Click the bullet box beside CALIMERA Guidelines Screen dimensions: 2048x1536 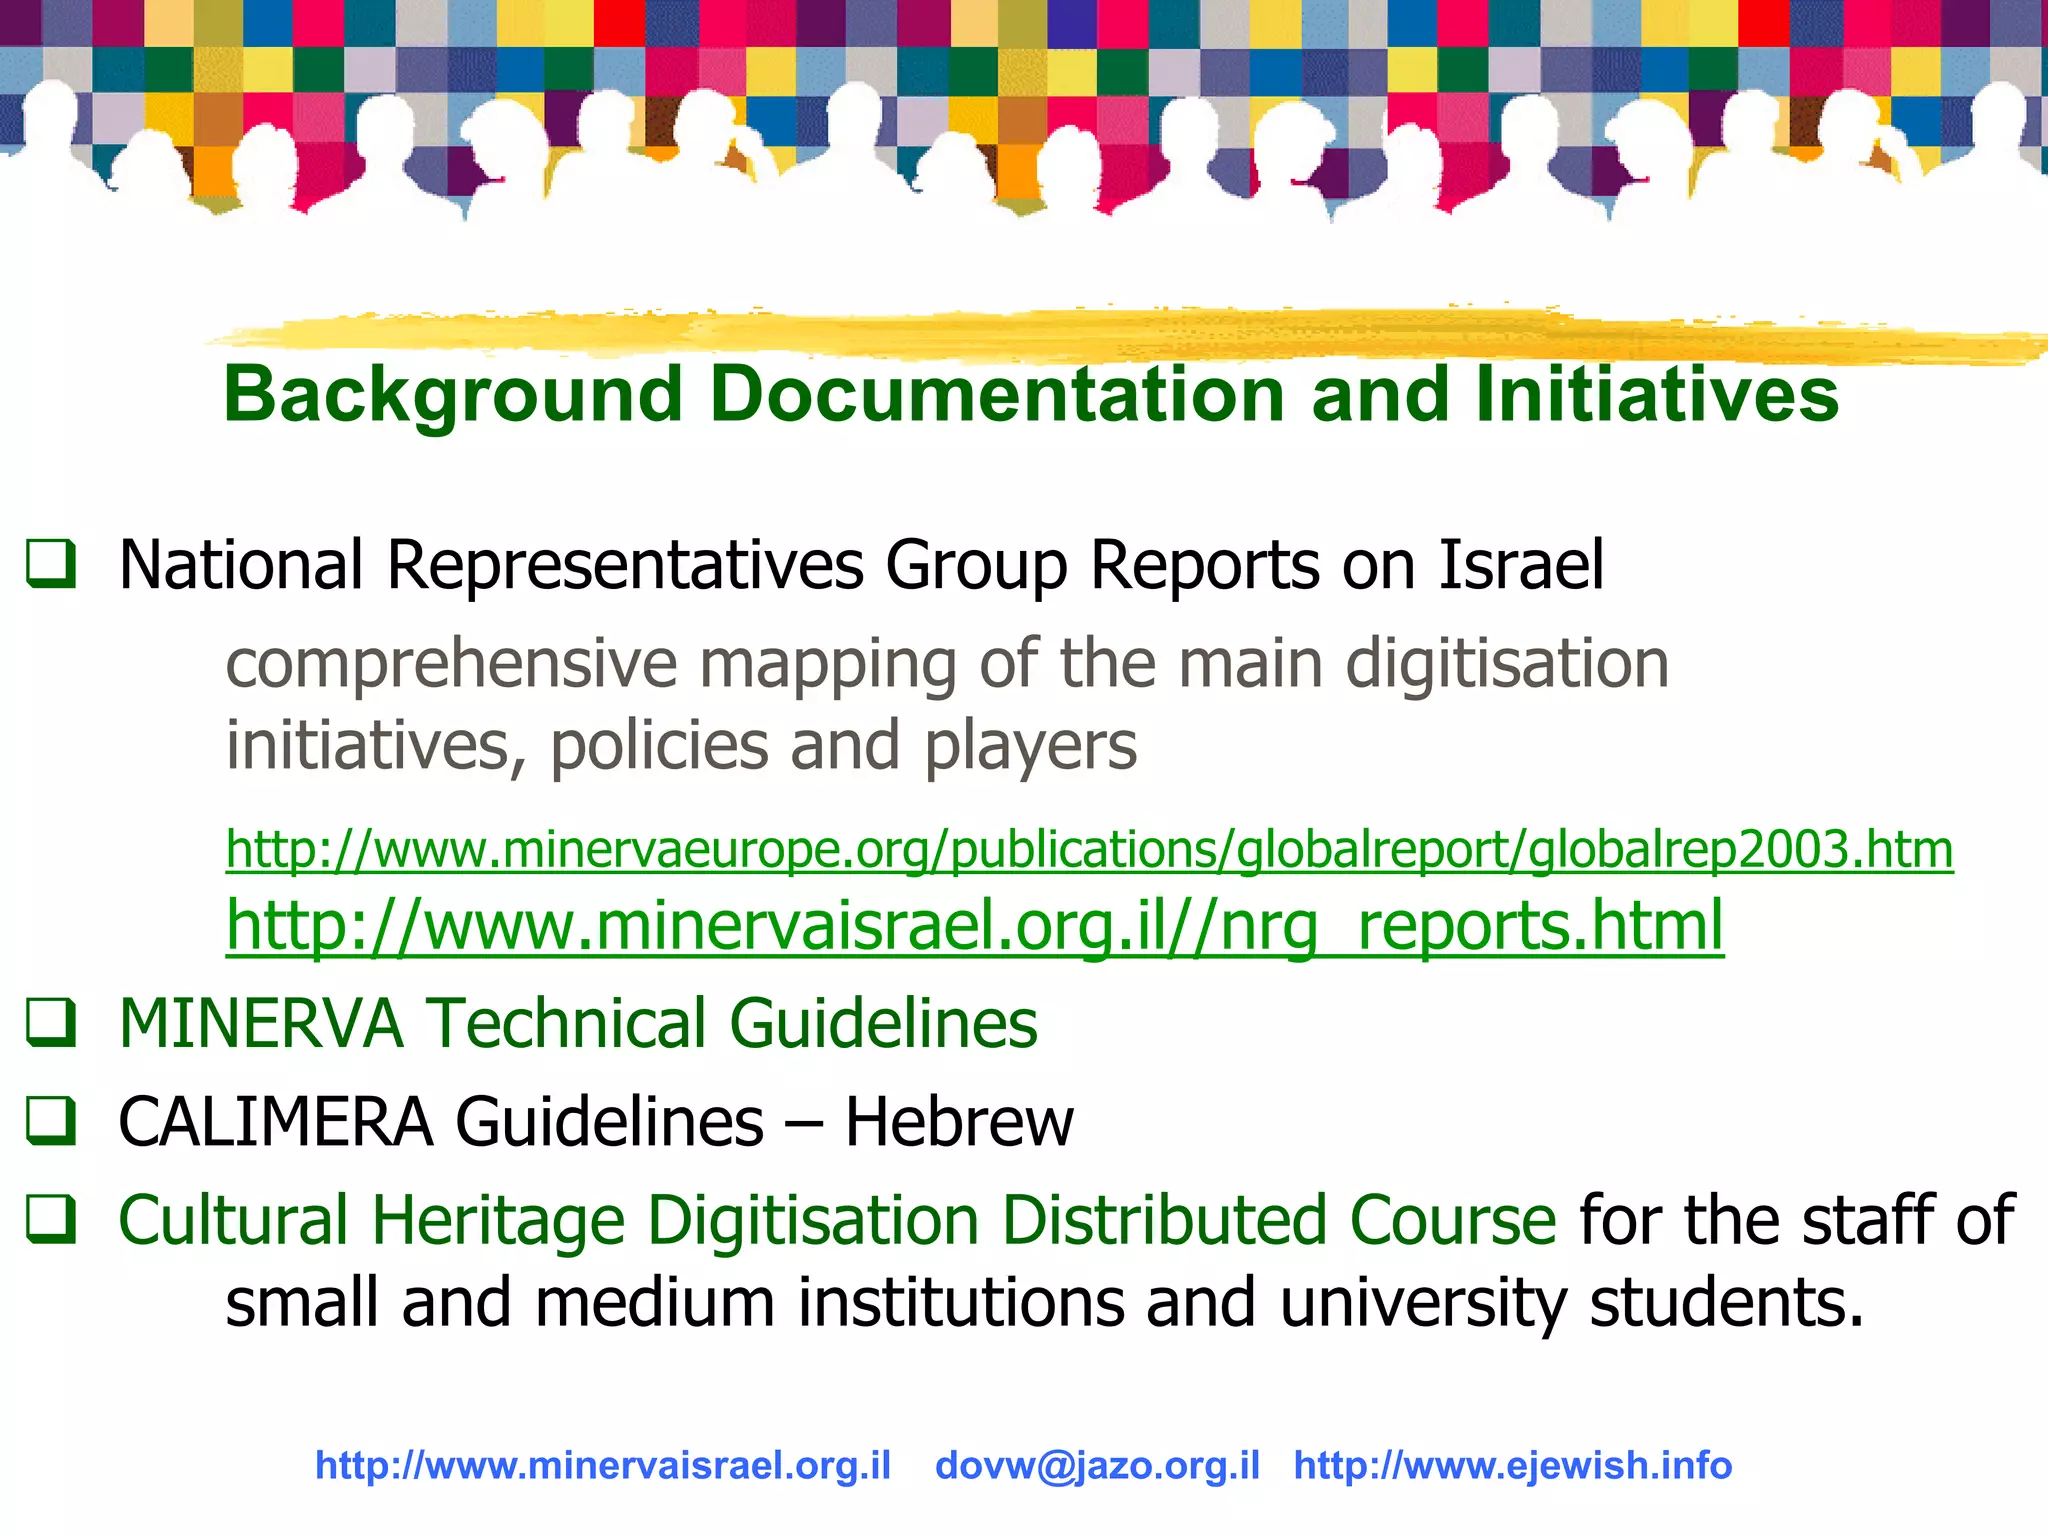click(x=51, y=1119)
